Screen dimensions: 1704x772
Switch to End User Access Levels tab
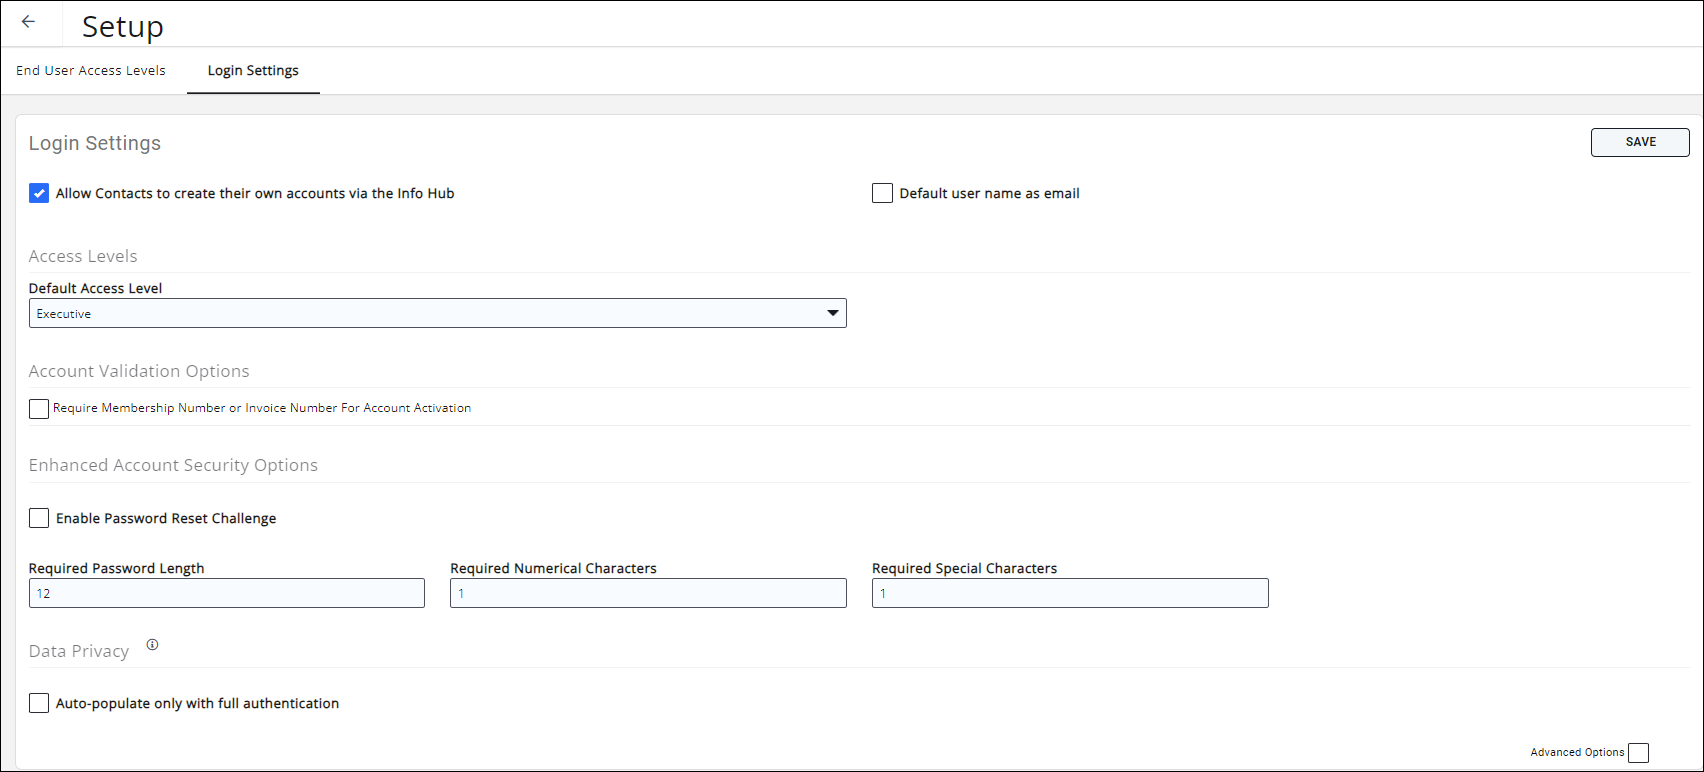[91, 70]
